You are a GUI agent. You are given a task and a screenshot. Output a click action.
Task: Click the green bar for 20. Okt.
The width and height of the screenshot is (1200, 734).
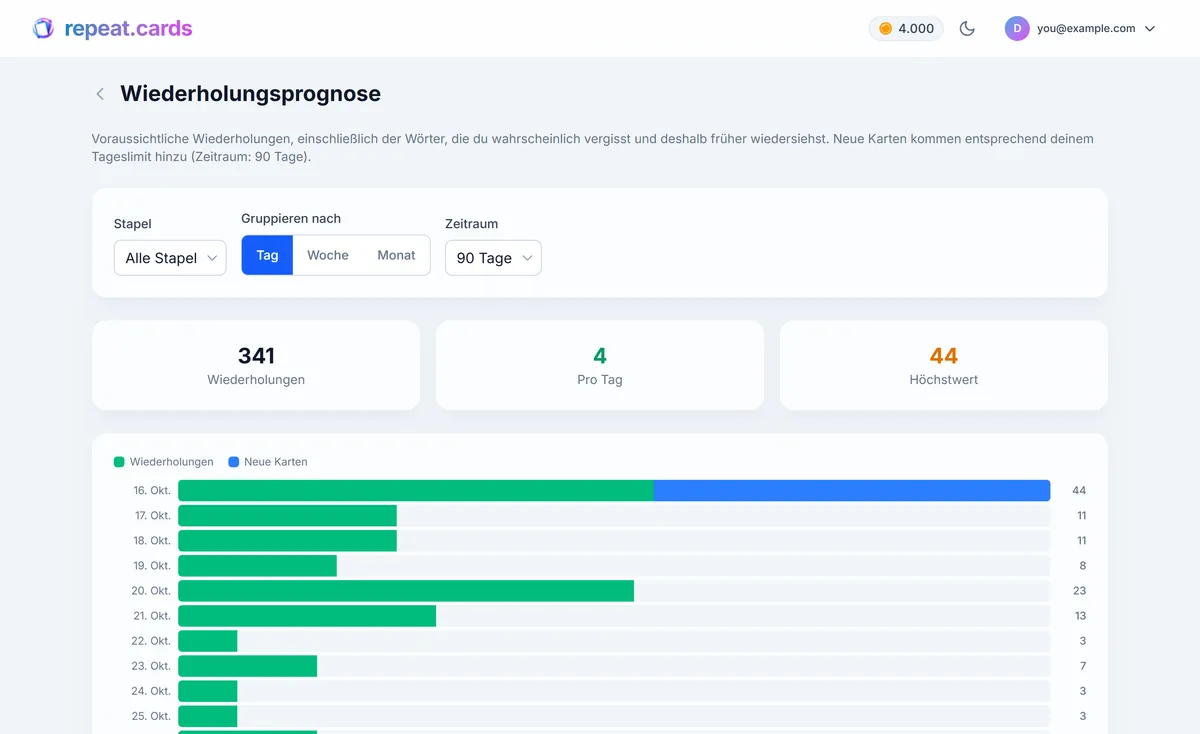(x=406, y=590)
